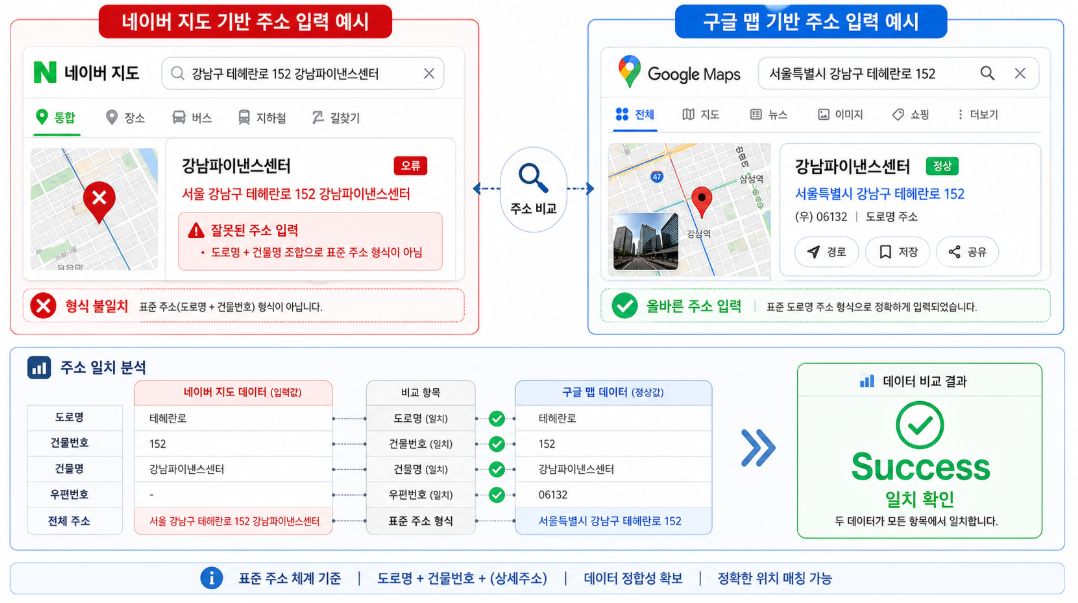Click the 구글 맵 기반 주소 입력 예시 title banner
Screen dimensions: 1078x603
pos(811,21)
